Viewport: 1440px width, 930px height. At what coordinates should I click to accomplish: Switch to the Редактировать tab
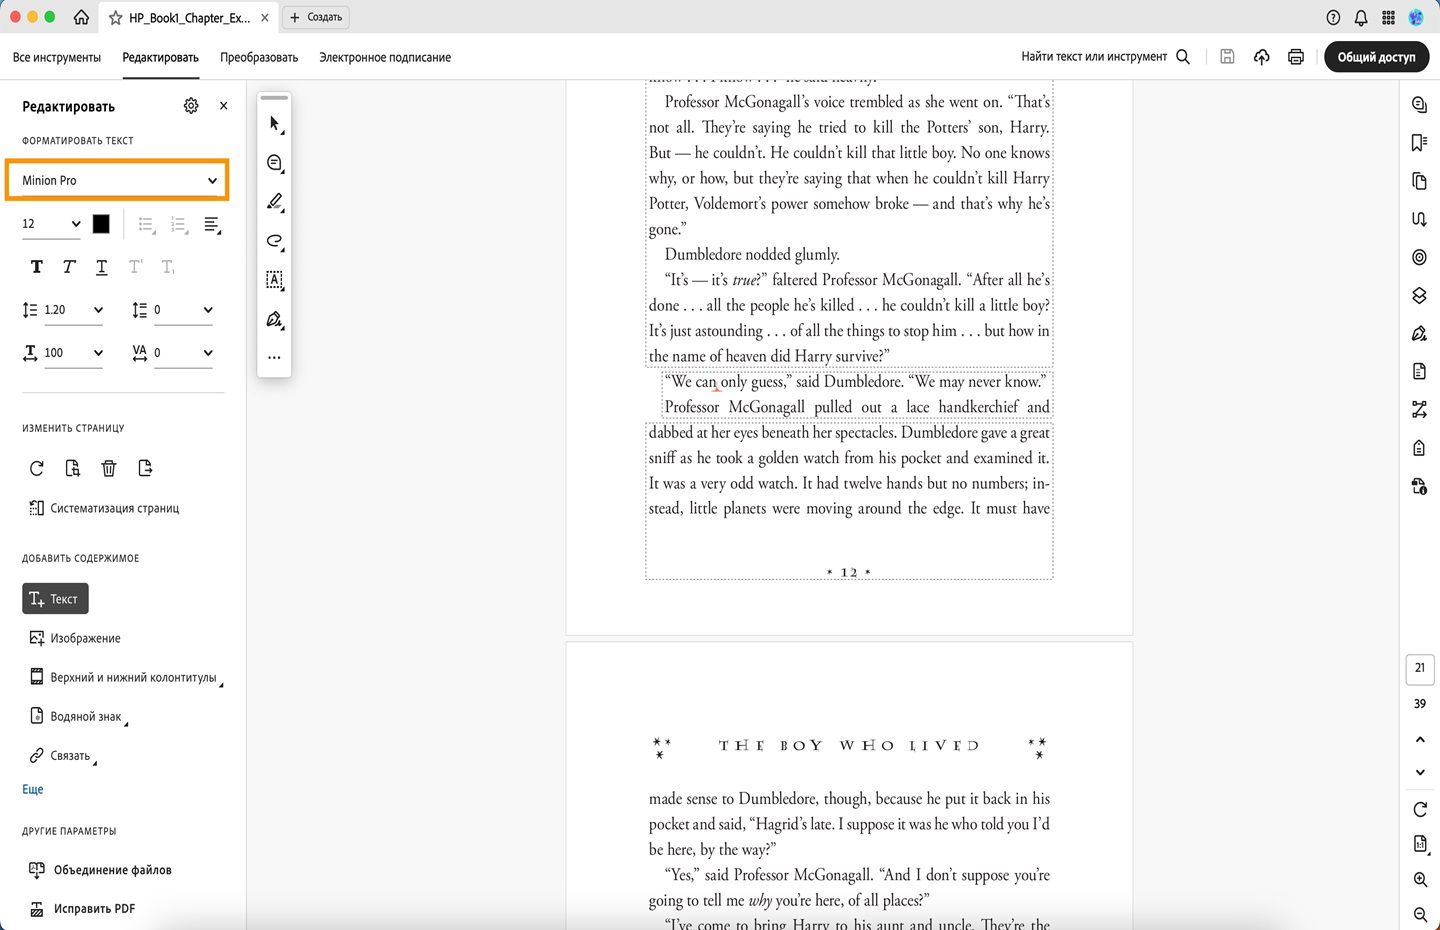click(x=160, y=57)
